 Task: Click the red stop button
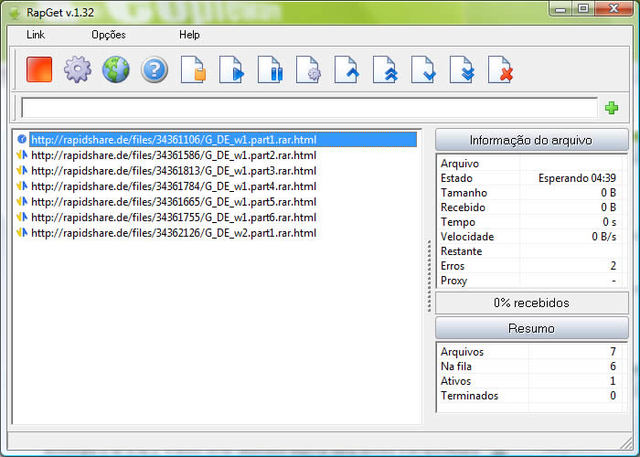coord(39,70)
